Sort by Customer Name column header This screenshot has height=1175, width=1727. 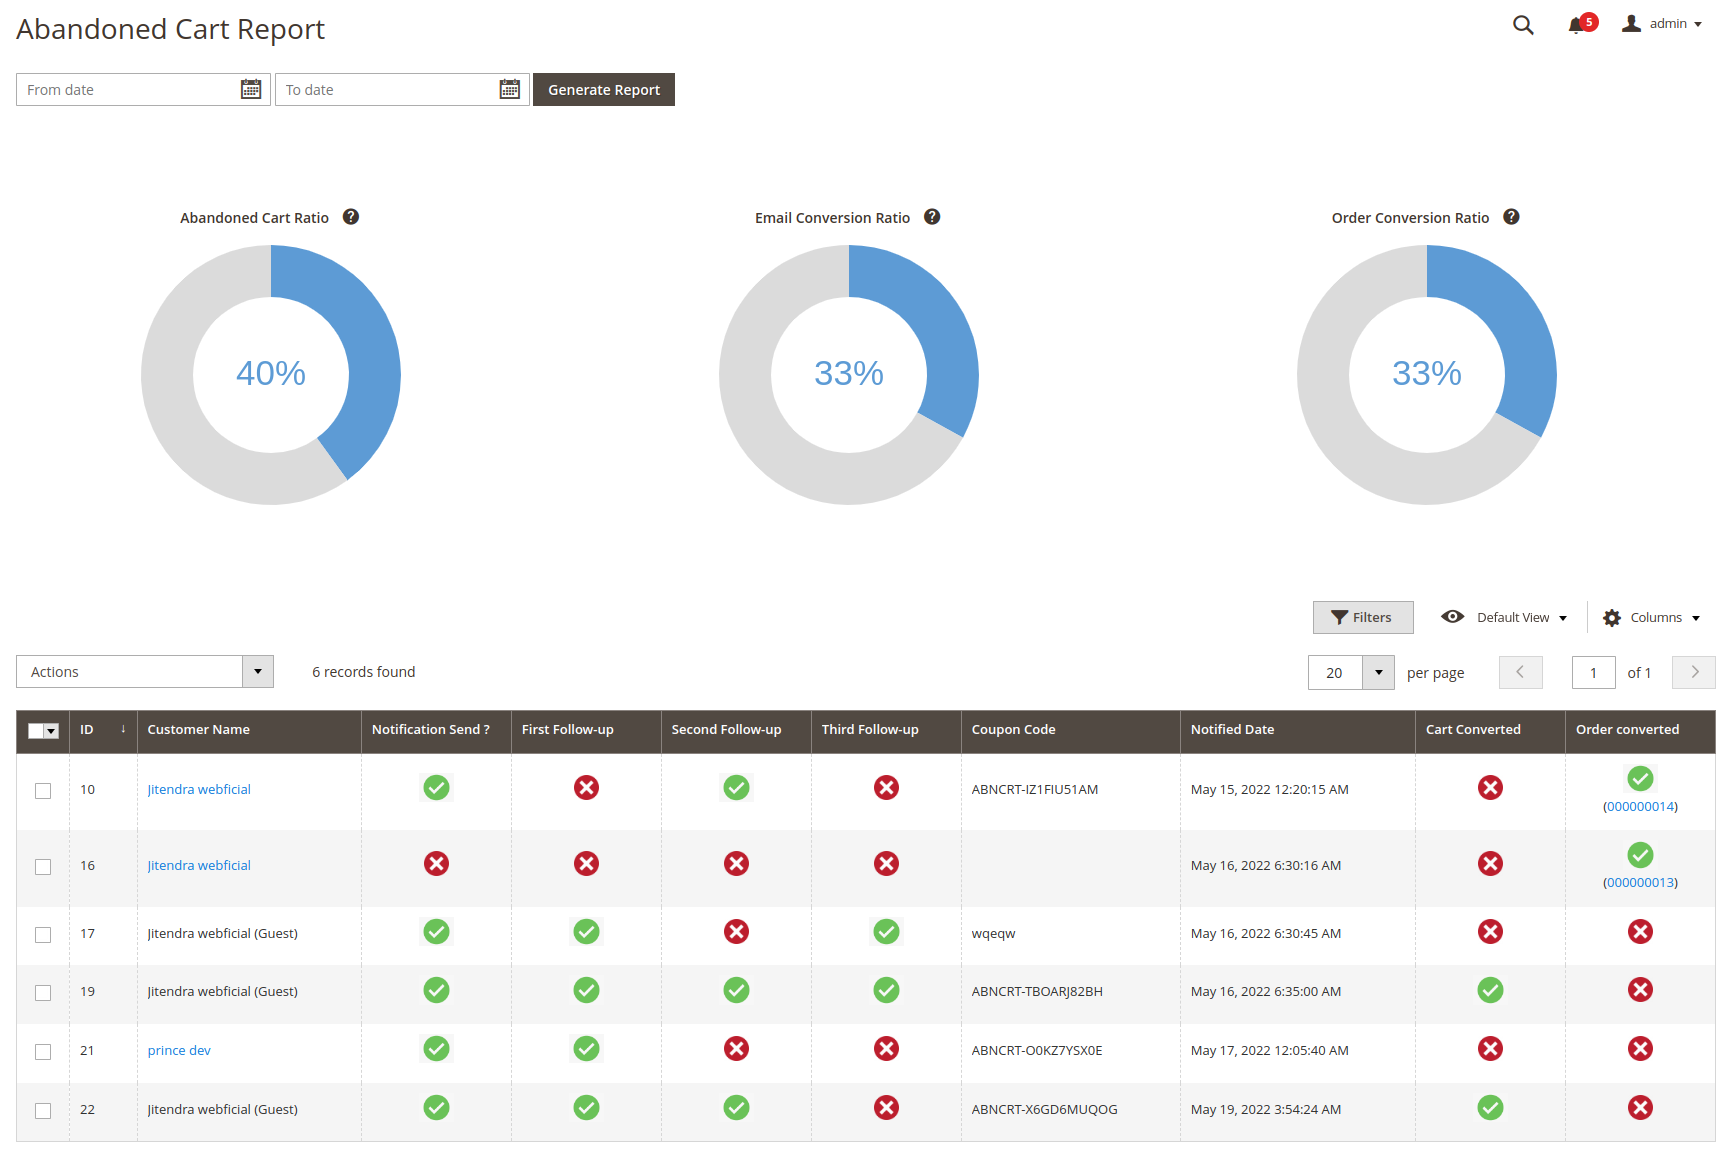249,730
